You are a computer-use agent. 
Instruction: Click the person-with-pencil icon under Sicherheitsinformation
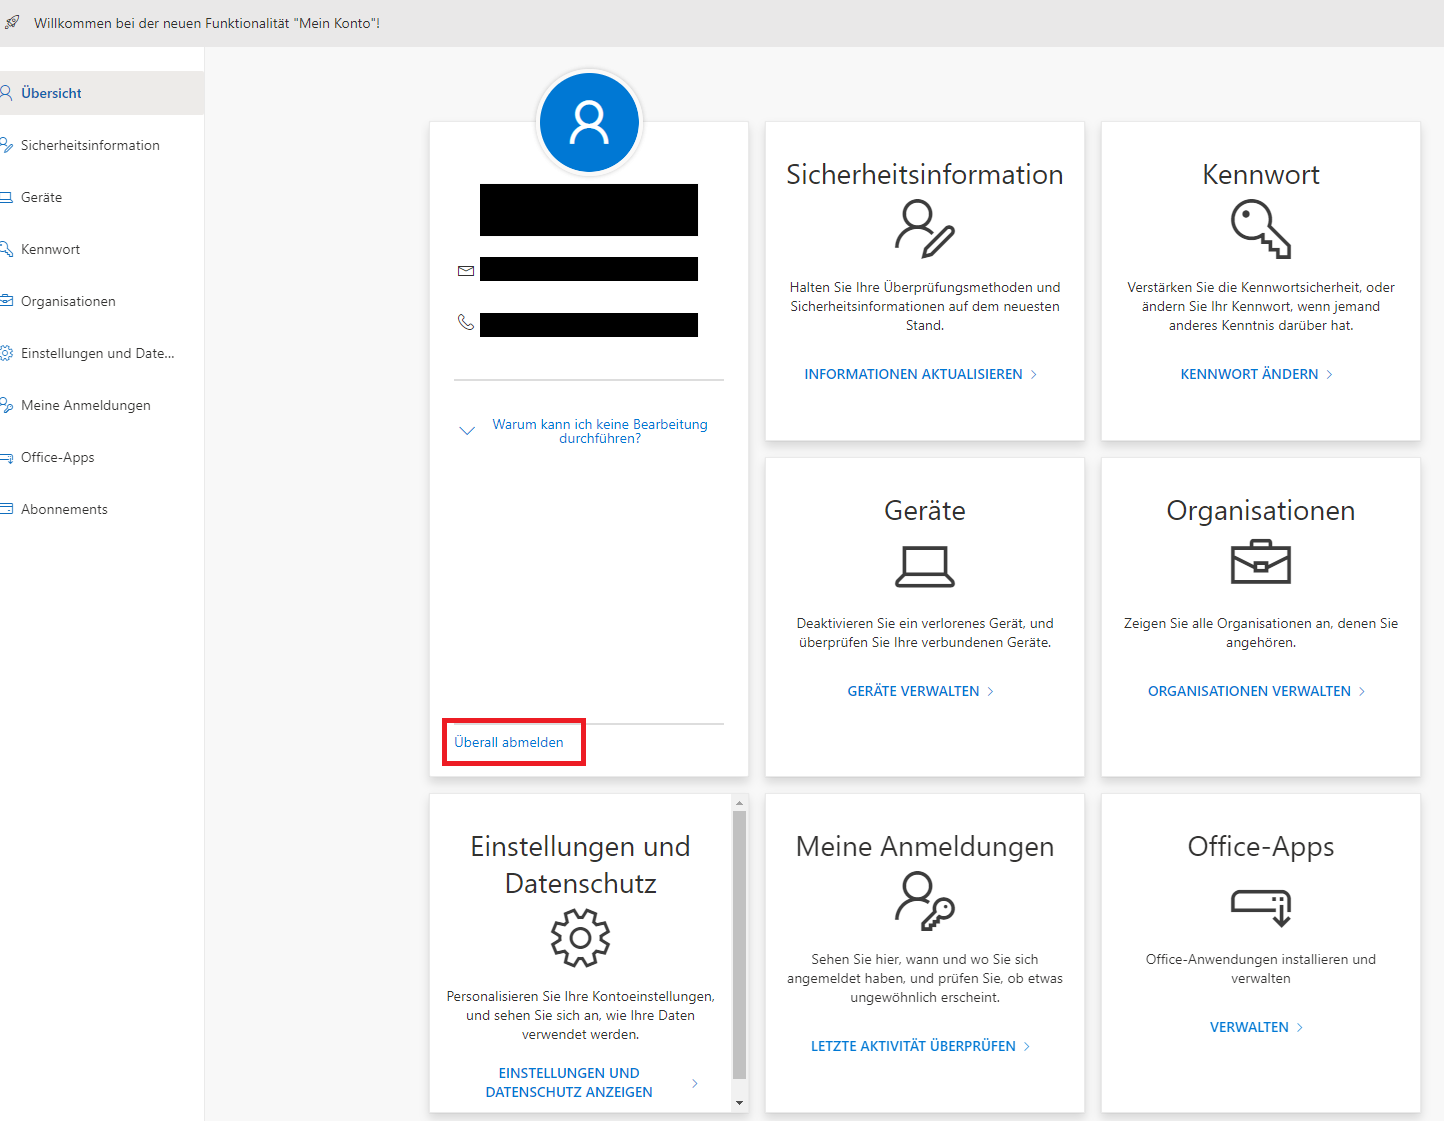[x=925, y=229]
